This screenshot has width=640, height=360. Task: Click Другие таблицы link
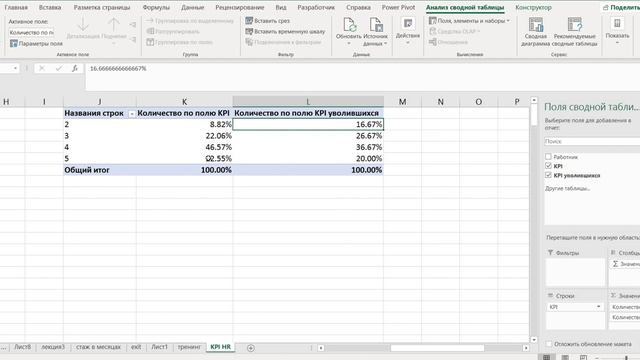tap(567, 189)
